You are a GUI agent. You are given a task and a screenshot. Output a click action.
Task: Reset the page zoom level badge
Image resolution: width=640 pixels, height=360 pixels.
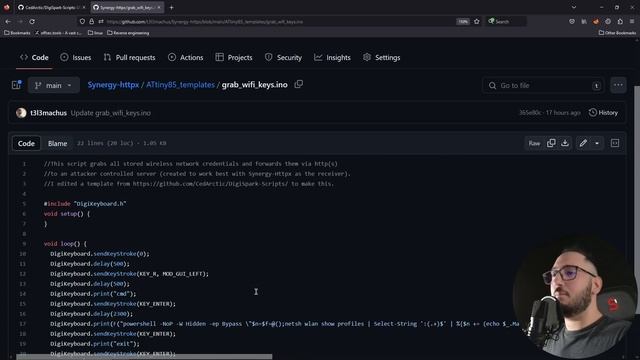click(x=463, y=22)
